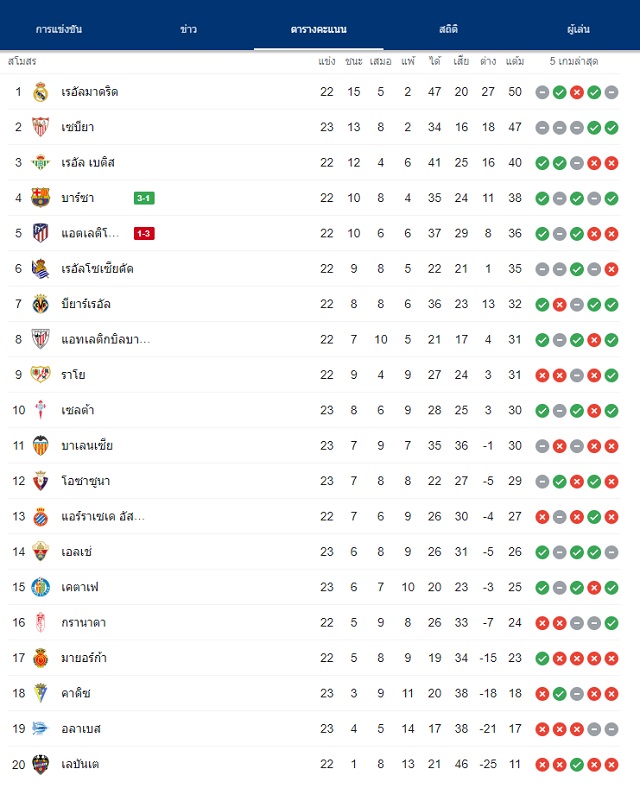
Task: Select the ตารางคะแนน tab
Action: click(x=318, y=29)
